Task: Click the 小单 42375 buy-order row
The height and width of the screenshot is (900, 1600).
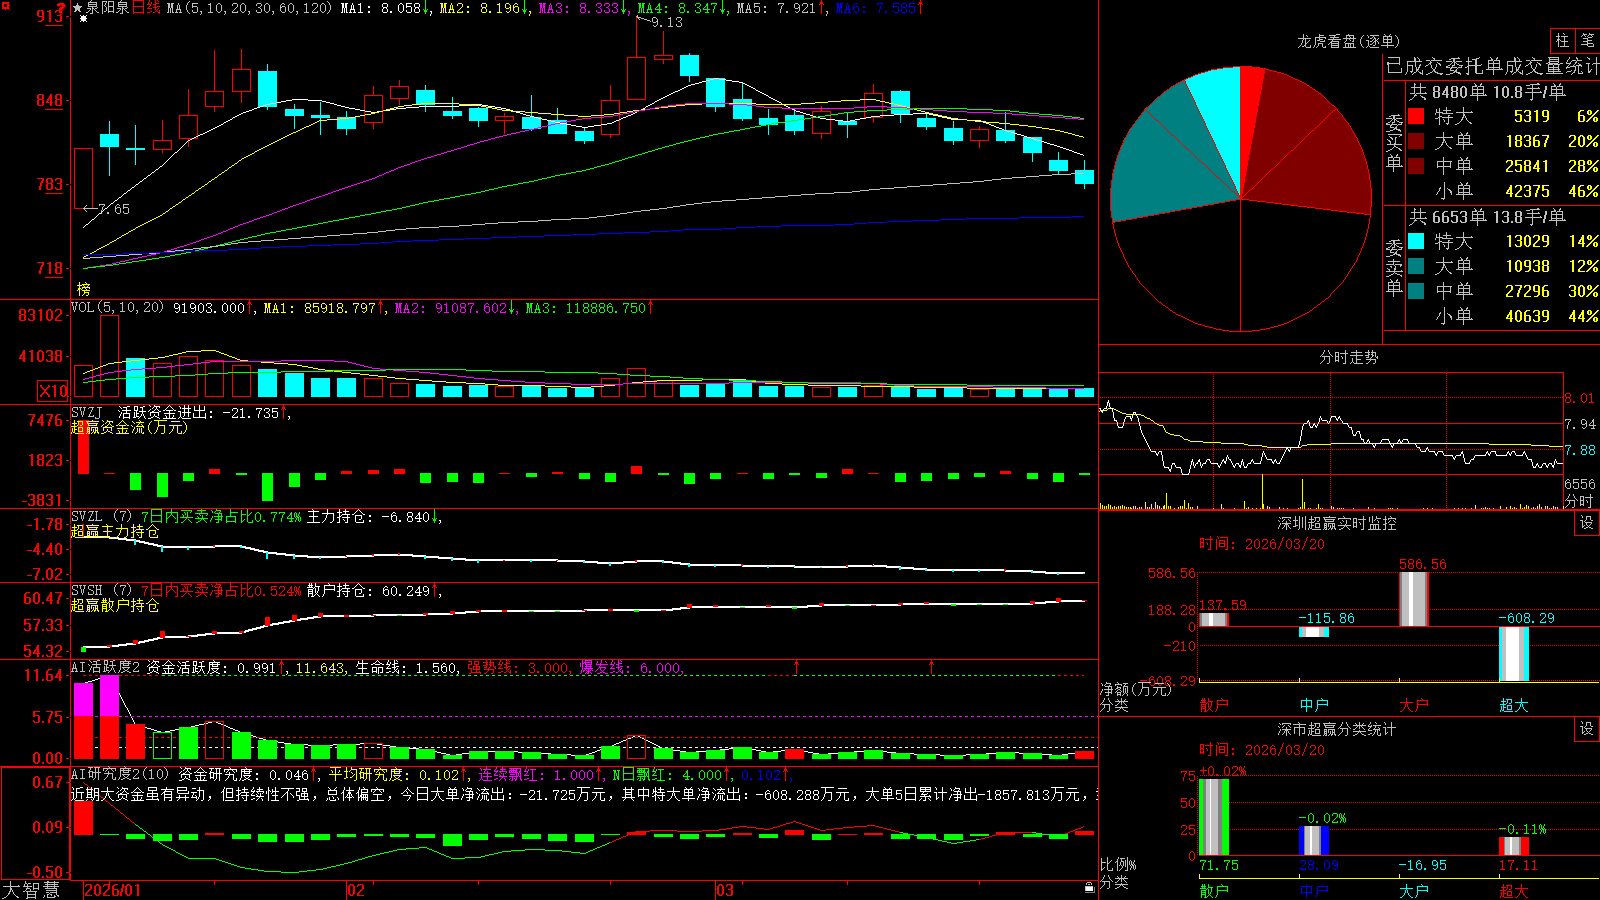Action: click(x=1503, y=191)
